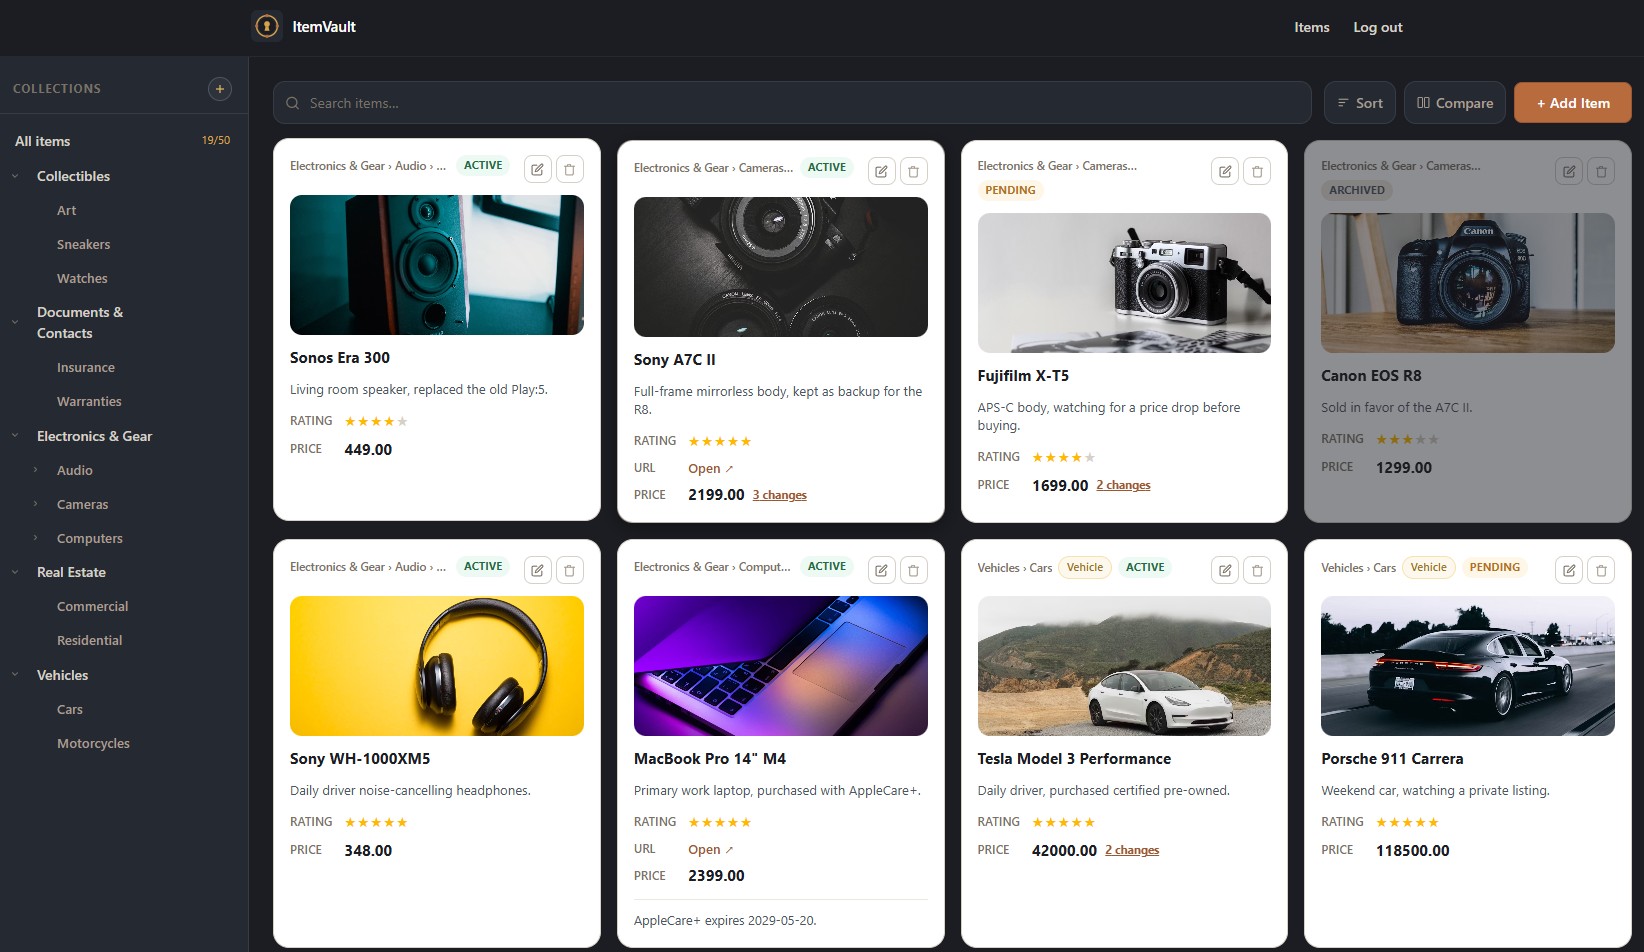Edit the Fujifilm X-T5 item
The image size is (1644, 952).
1225,171
